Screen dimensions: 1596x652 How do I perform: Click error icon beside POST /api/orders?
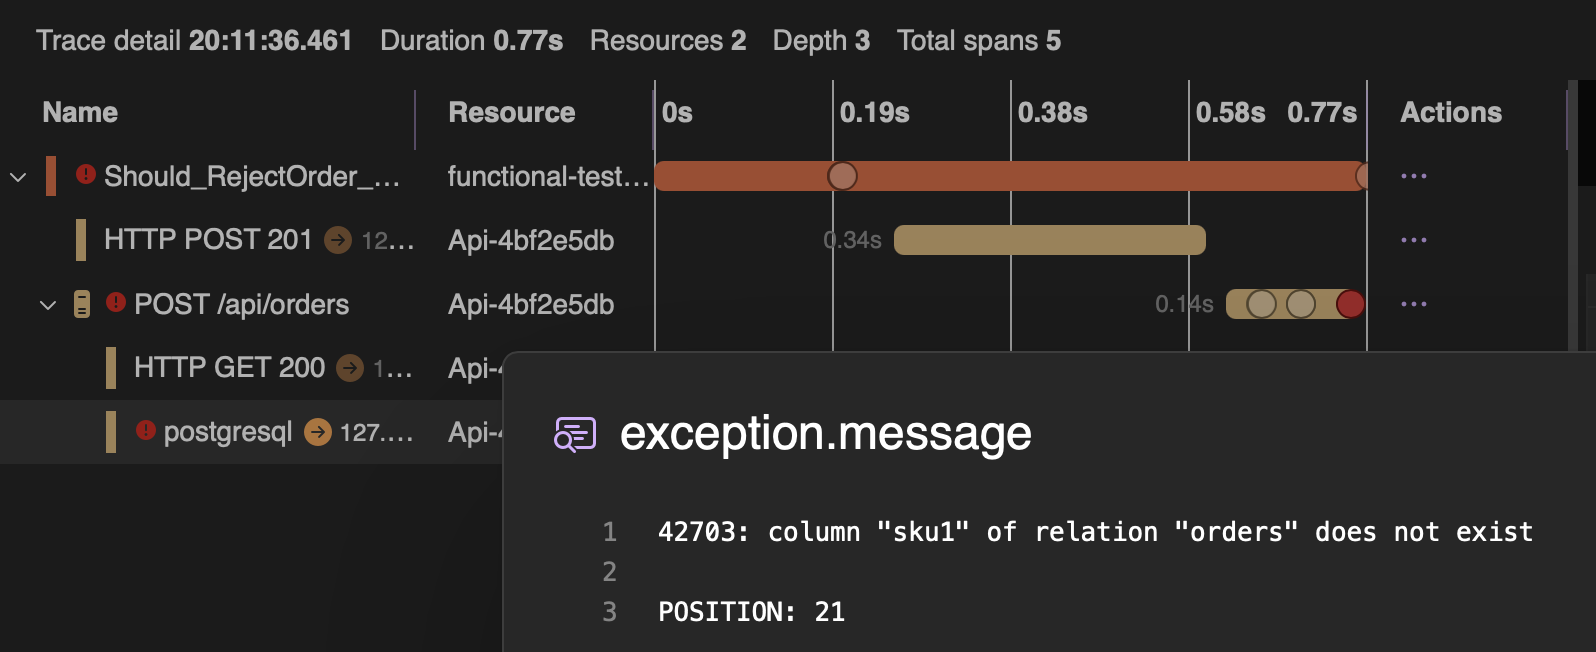pos(116,302)
